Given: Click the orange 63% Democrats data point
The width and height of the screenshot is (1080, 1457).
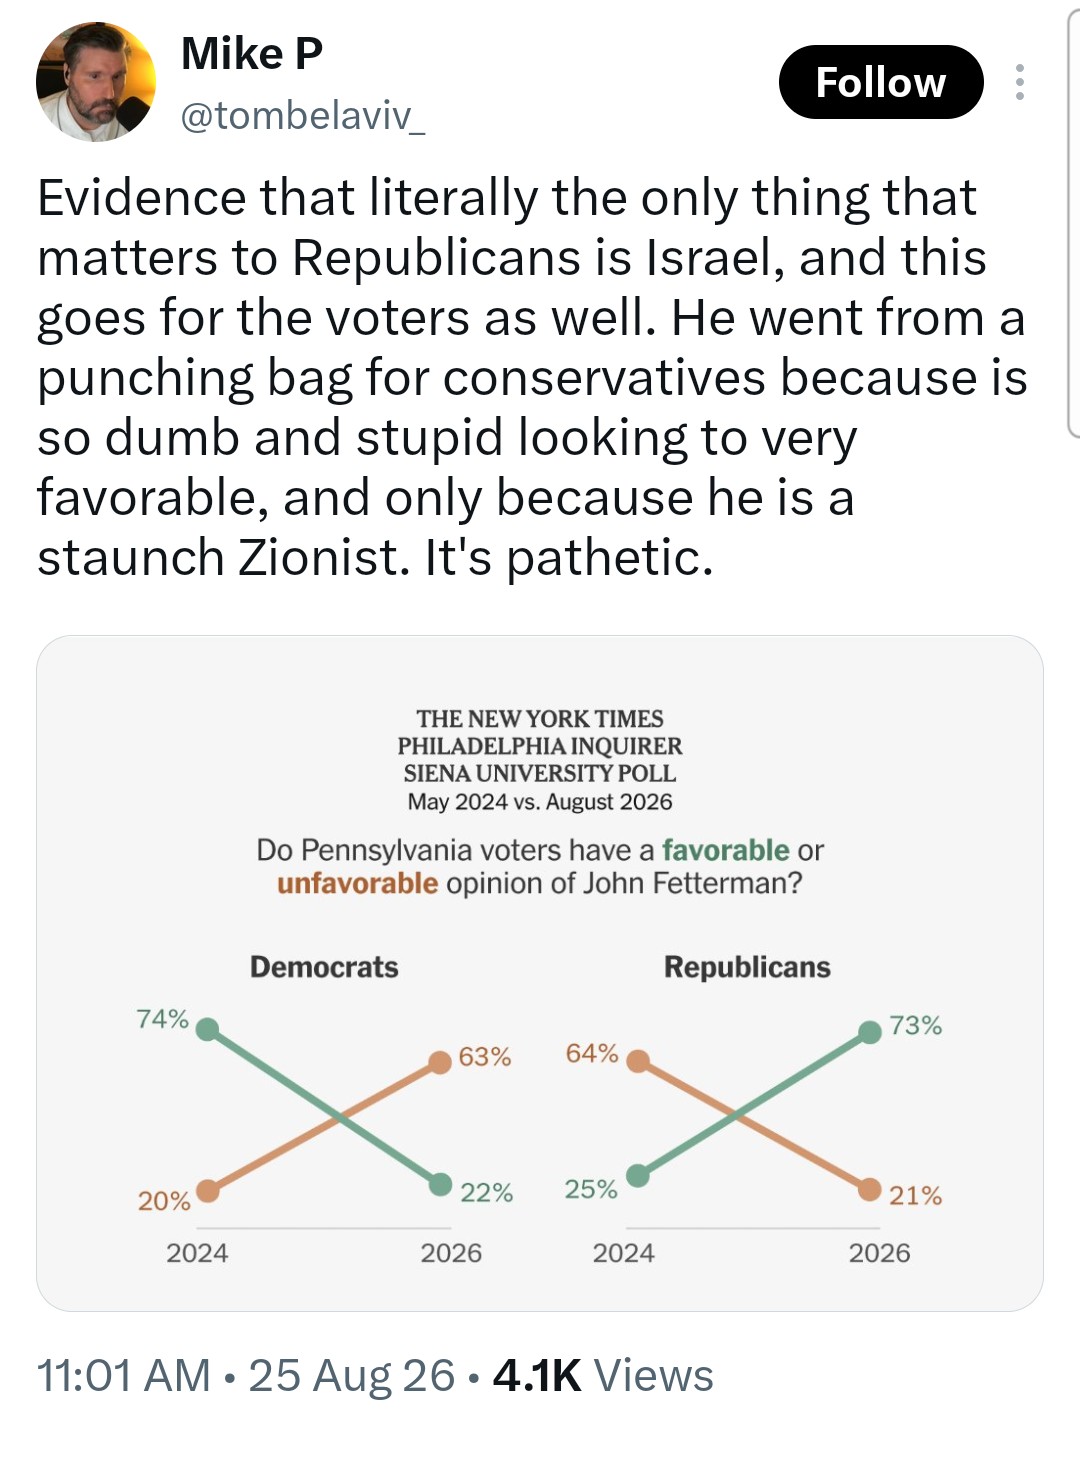Looking at the screenshot, I should (440, 1062).
